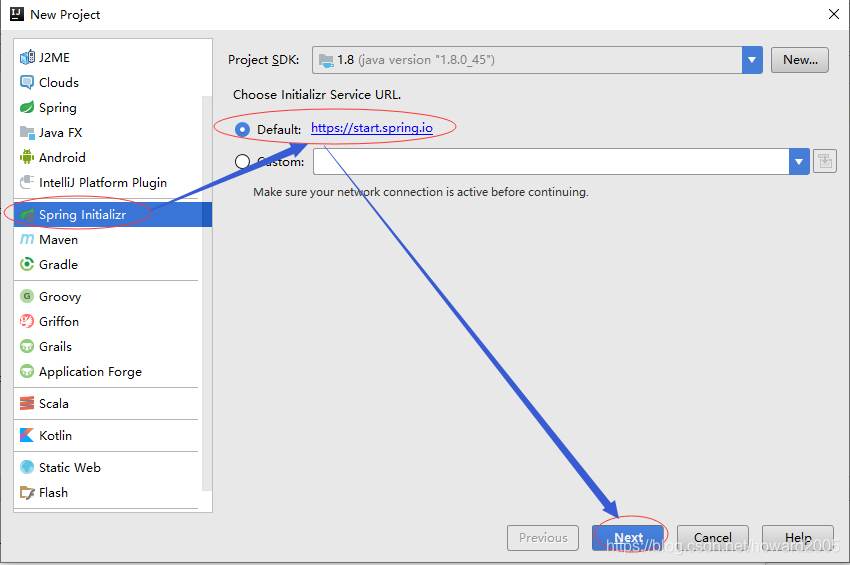Click the Gradle icon
850x565 pixels.
click(27, 264)
